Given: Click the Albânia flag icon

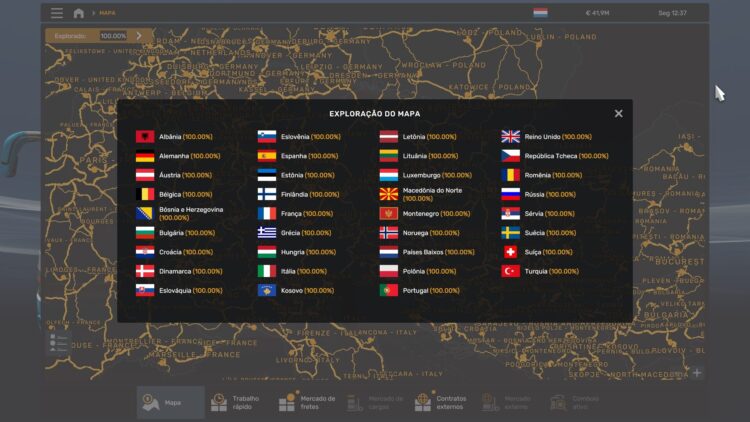Looking at the screenshot, I should 145,137.
